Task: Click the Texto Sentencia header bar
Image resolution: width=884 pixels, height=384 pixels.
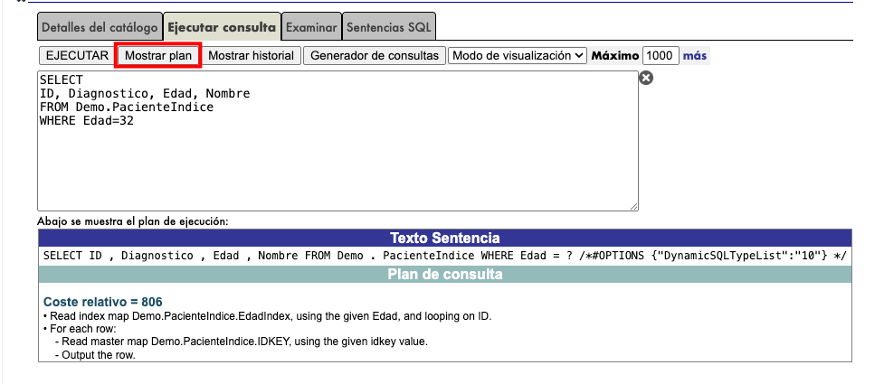Action: pyautogui.click(x=445, y=237)
